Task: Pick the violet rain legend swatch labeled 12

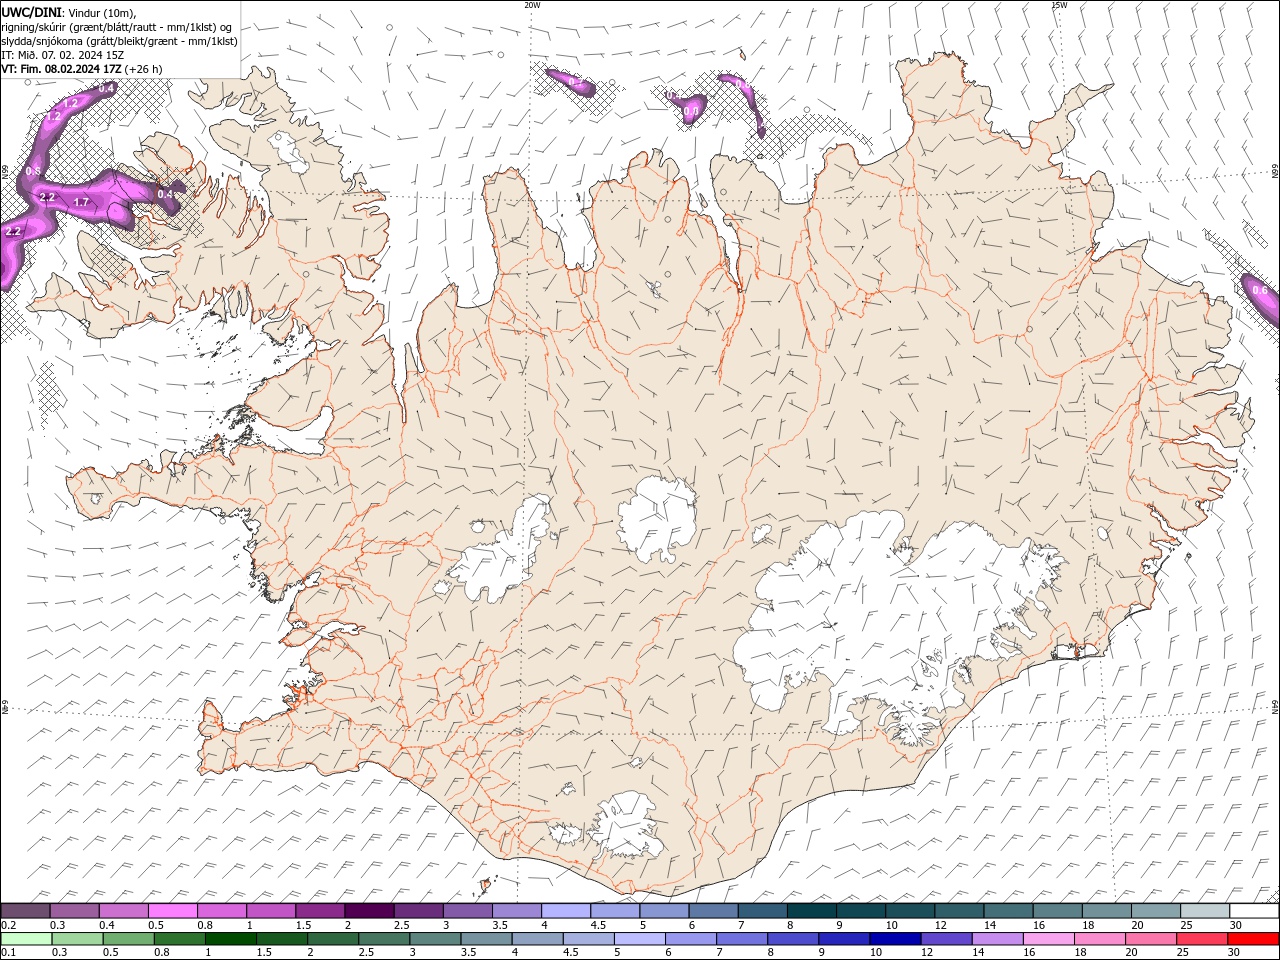Action: (945, 939)
